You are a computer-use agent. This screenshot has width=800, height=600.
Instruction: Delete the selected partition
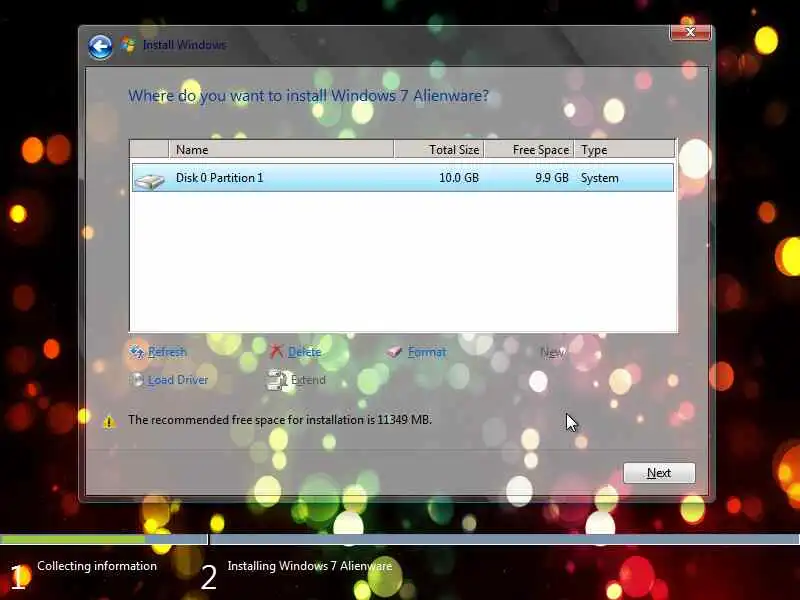[305, 352]
